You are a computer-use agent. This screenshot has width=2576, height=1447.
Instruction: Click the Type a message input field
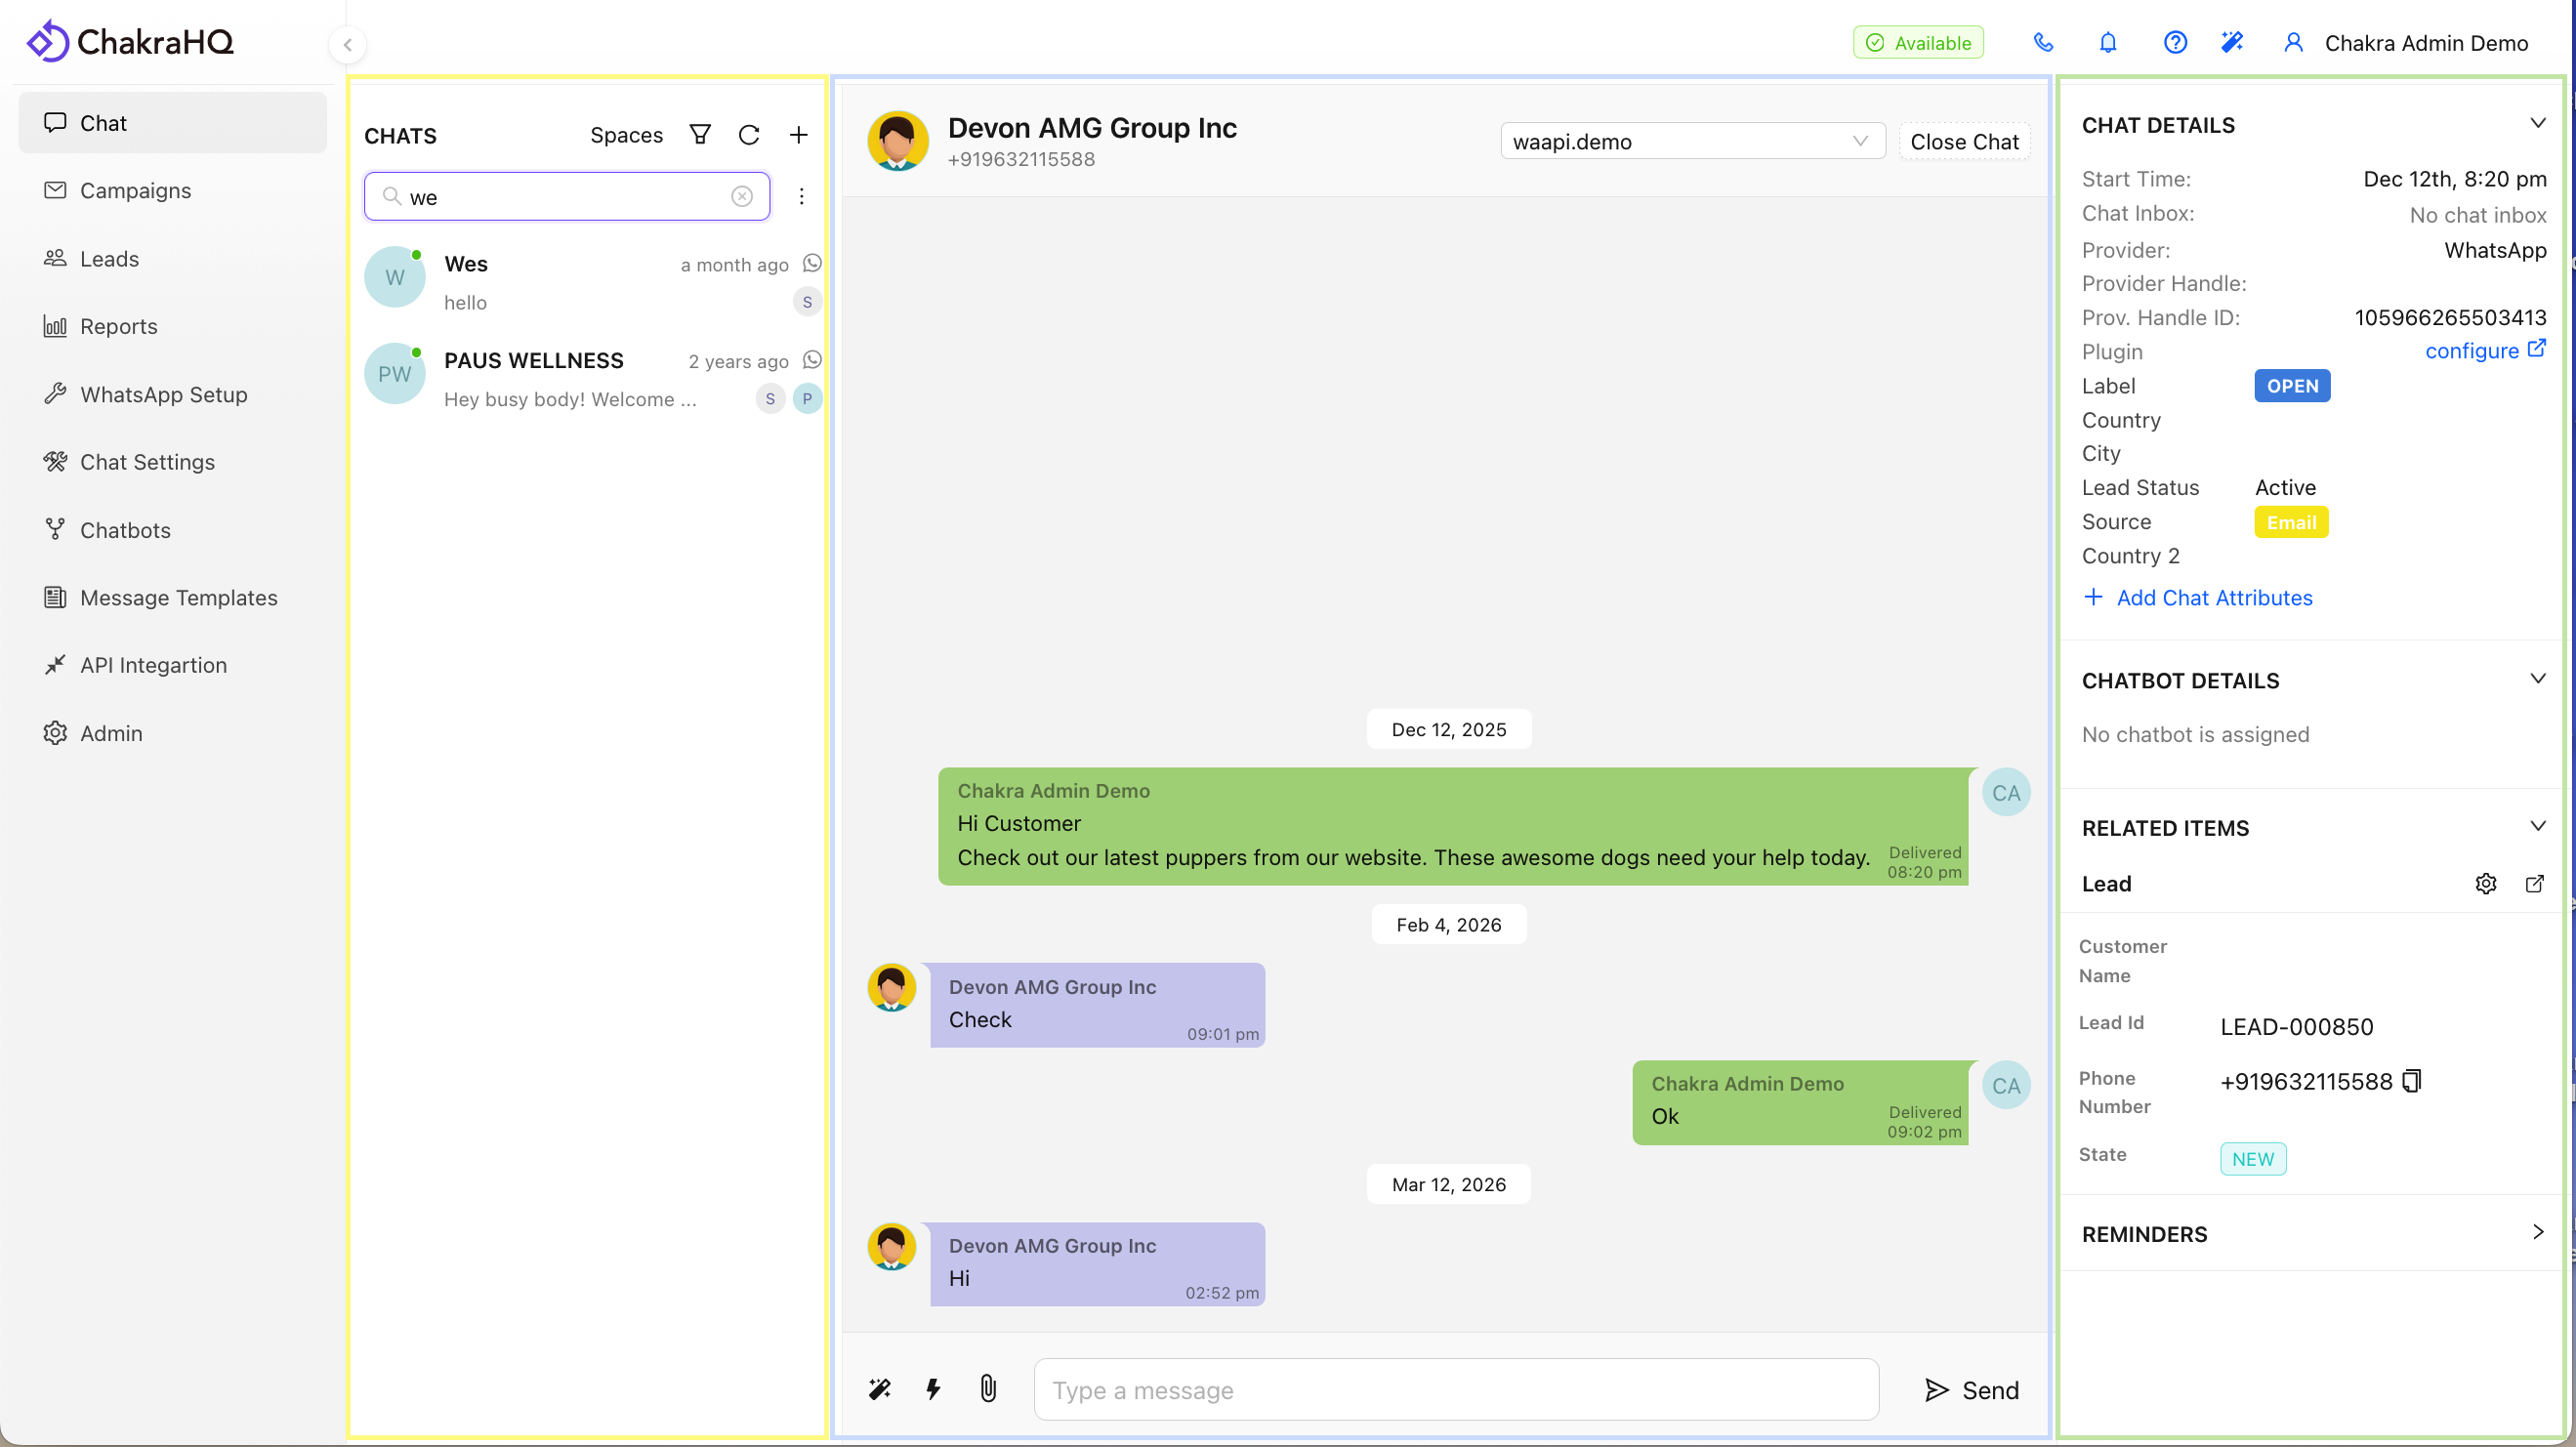coord(1455,1390)
